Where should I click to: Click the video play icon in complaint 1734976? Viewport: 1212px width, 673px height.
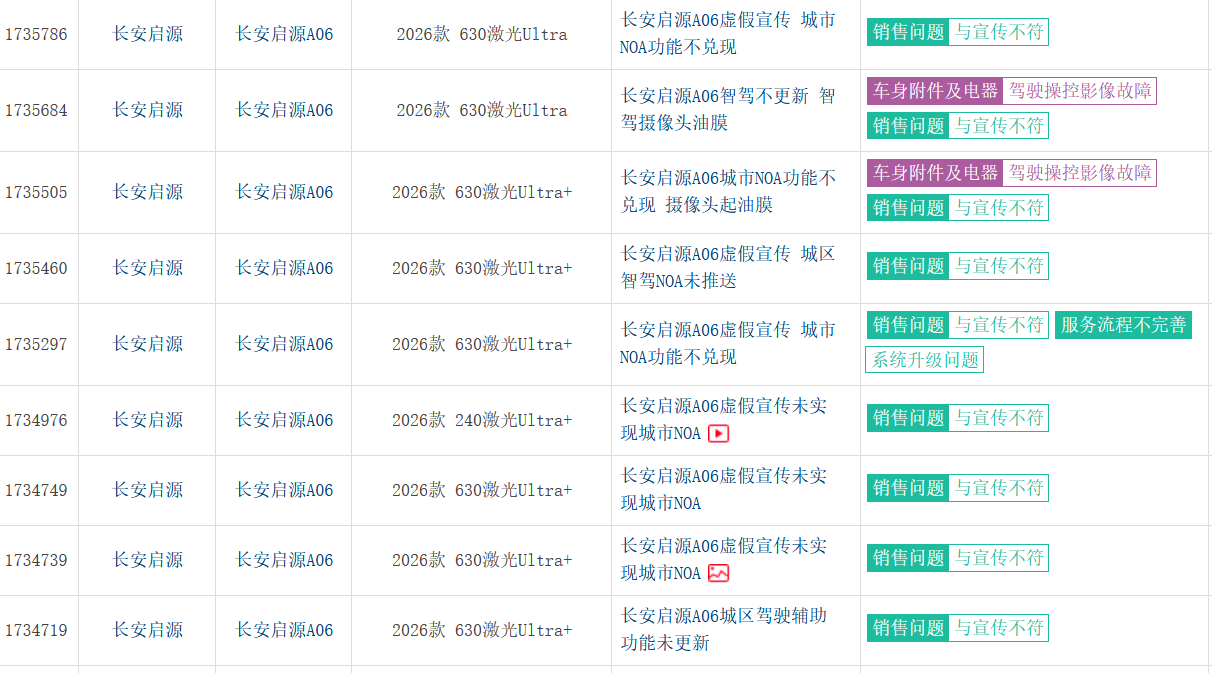718,433
